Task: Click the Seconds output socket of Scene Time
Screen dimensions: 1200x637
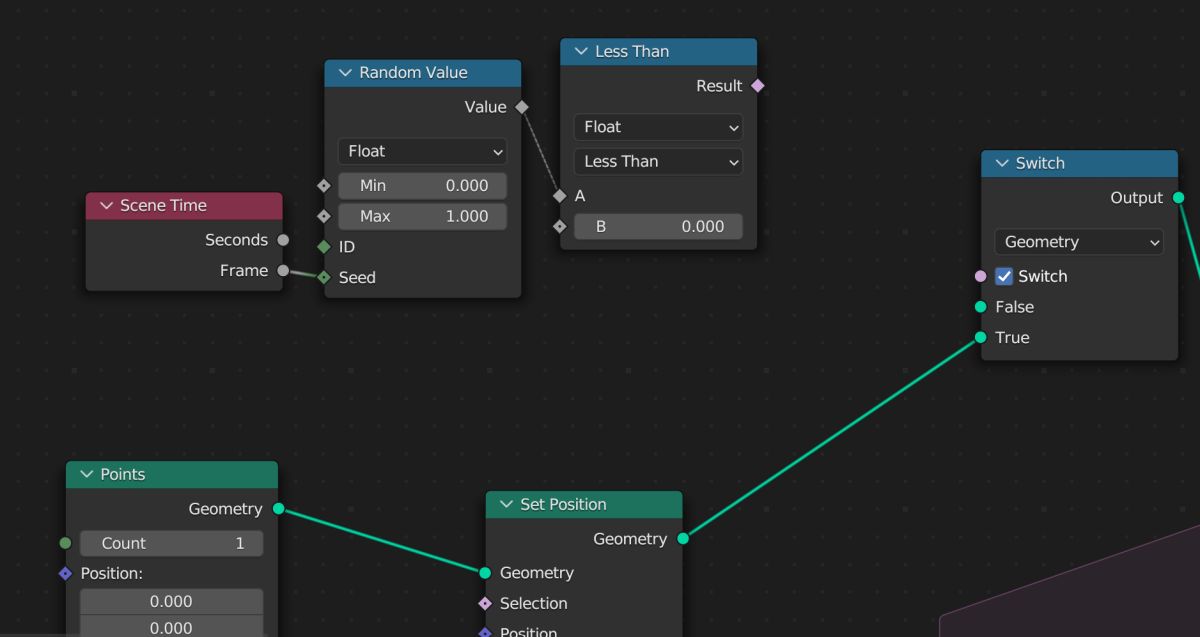Action: (284, 240)
